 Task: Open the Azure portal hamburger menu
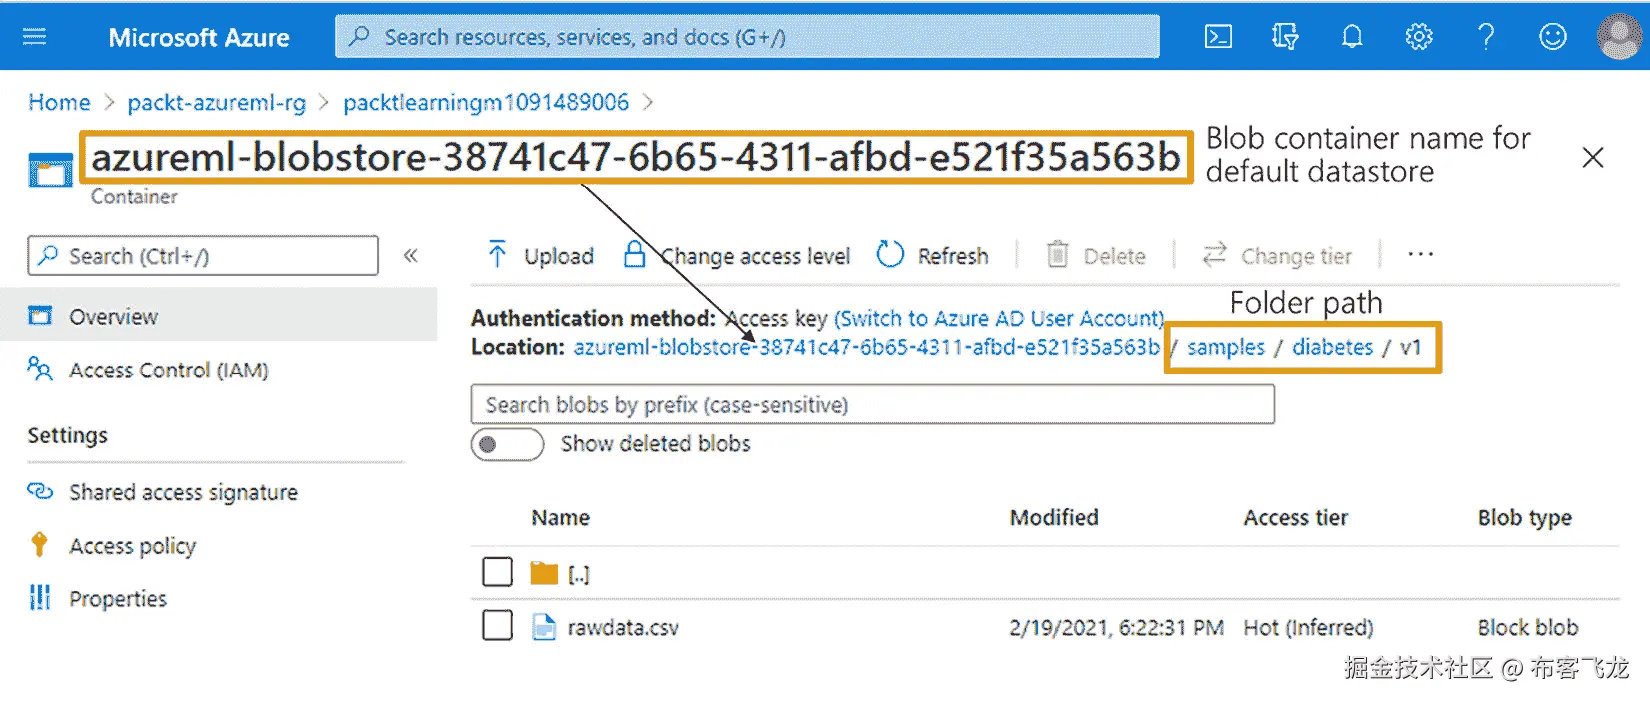(35, 37)
